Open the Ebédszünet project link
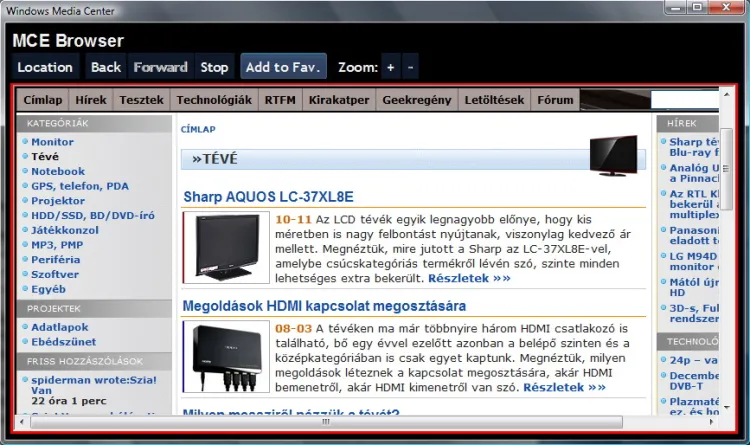The width and height of the screenshot is (750, 445). coord(64,342)
